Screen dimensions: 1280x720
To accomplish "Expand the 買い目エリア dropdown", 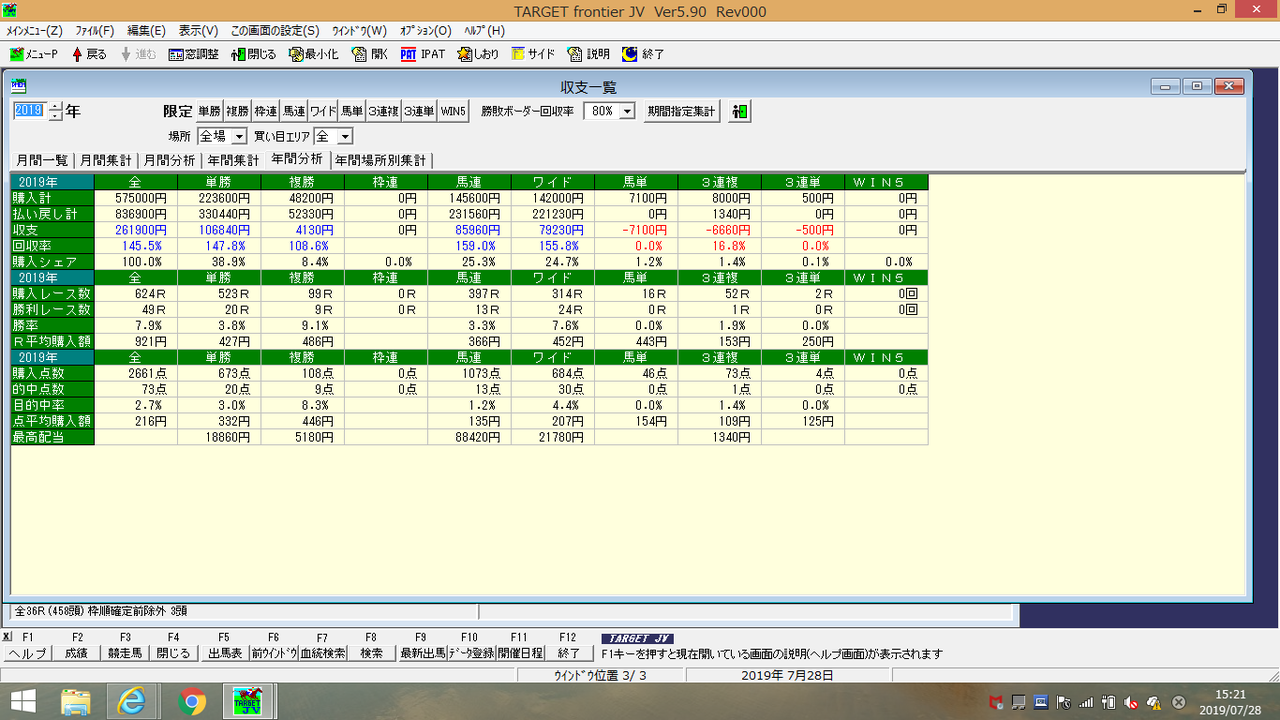I will pyautogui.click(x=344, y=136).
